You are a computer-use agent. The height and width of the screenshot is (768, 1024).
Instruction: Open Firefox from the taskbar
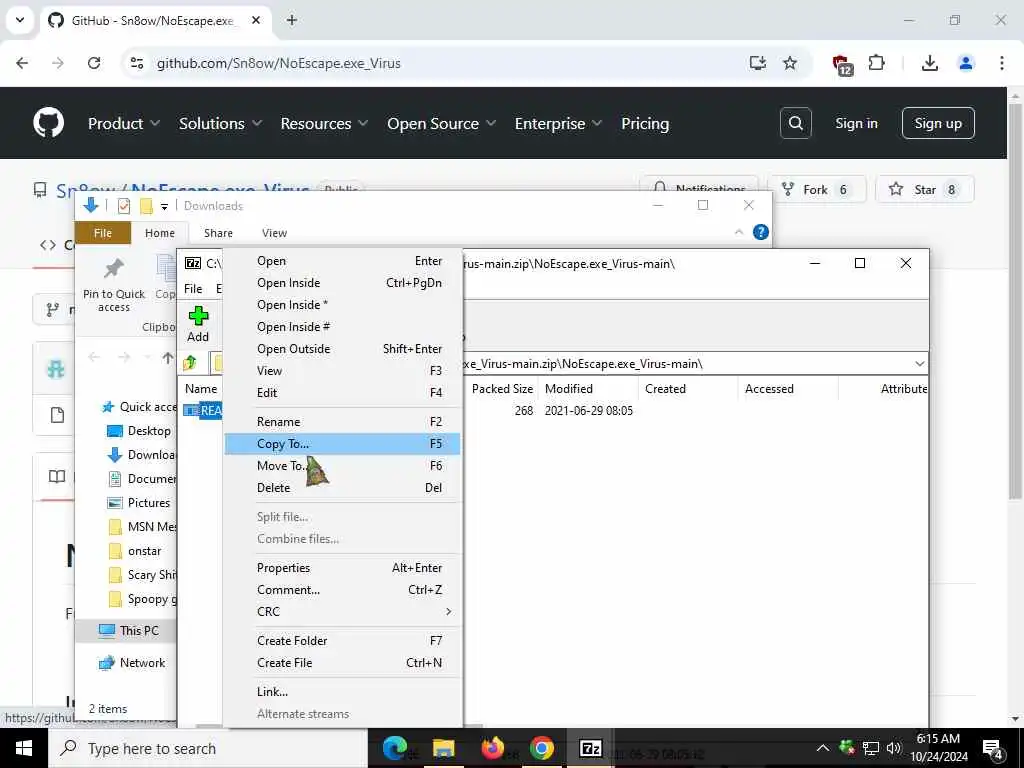pyautogui.click(x=492, y=748)
